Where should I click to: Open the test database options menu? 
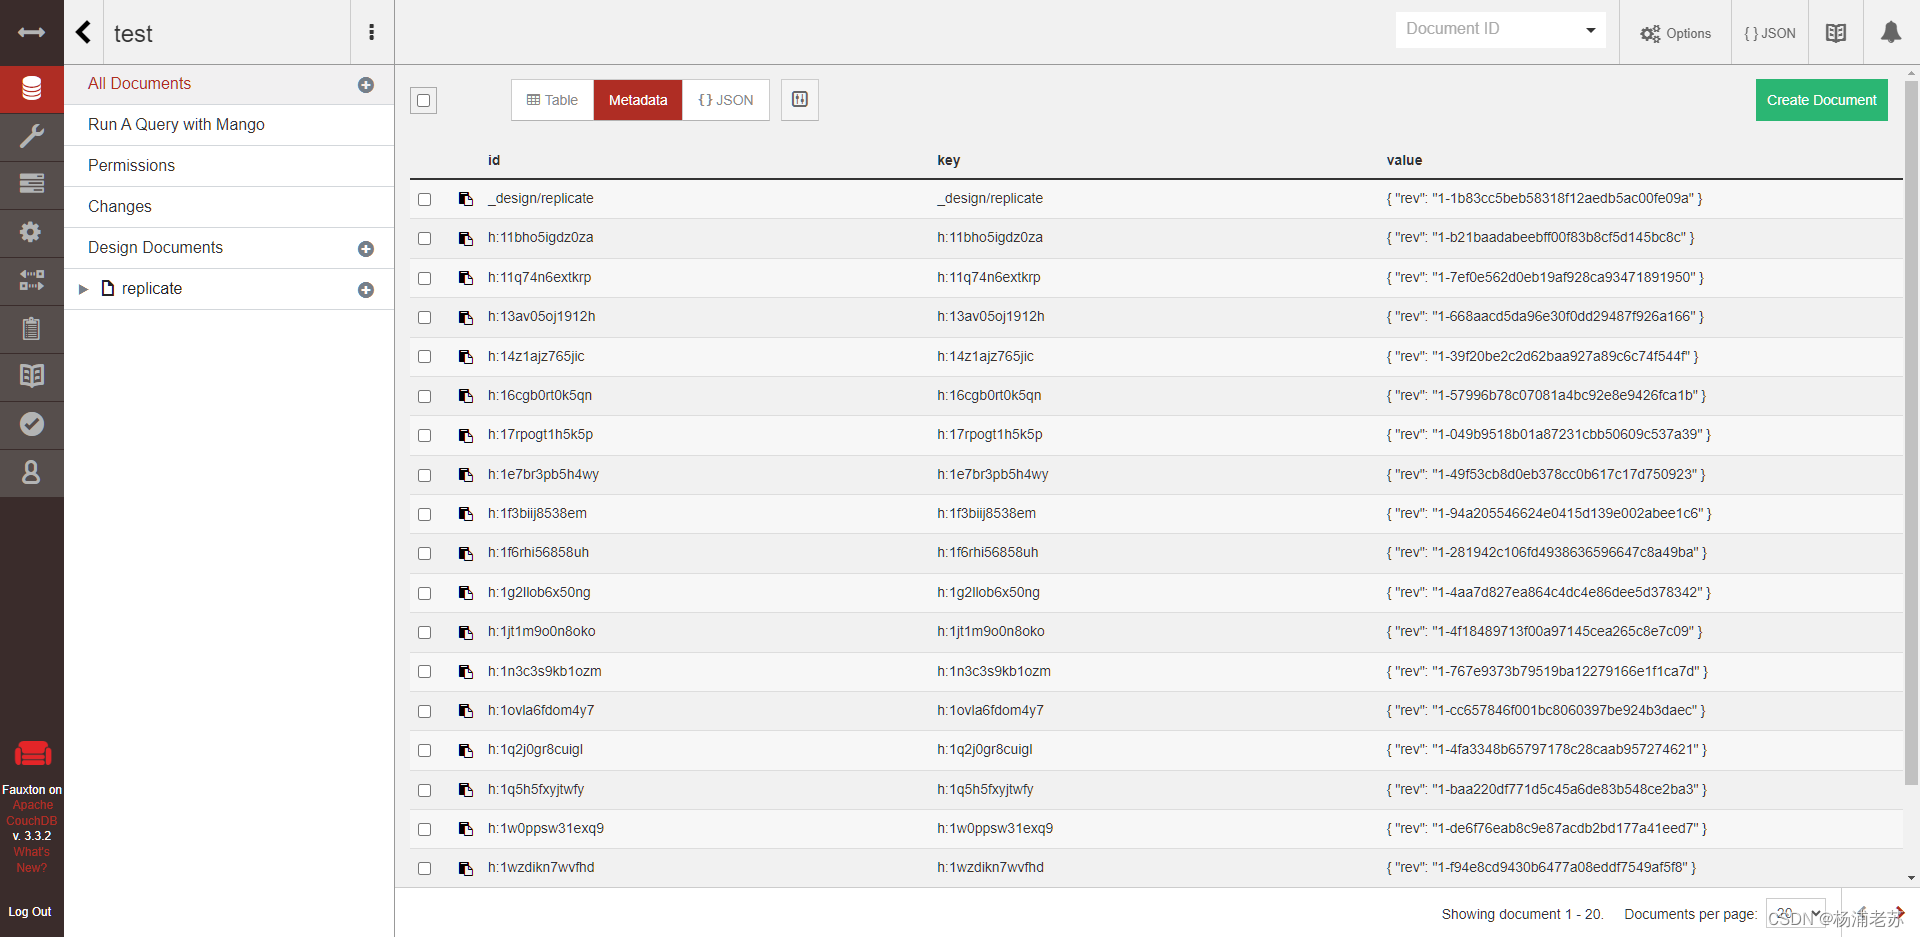372,32
